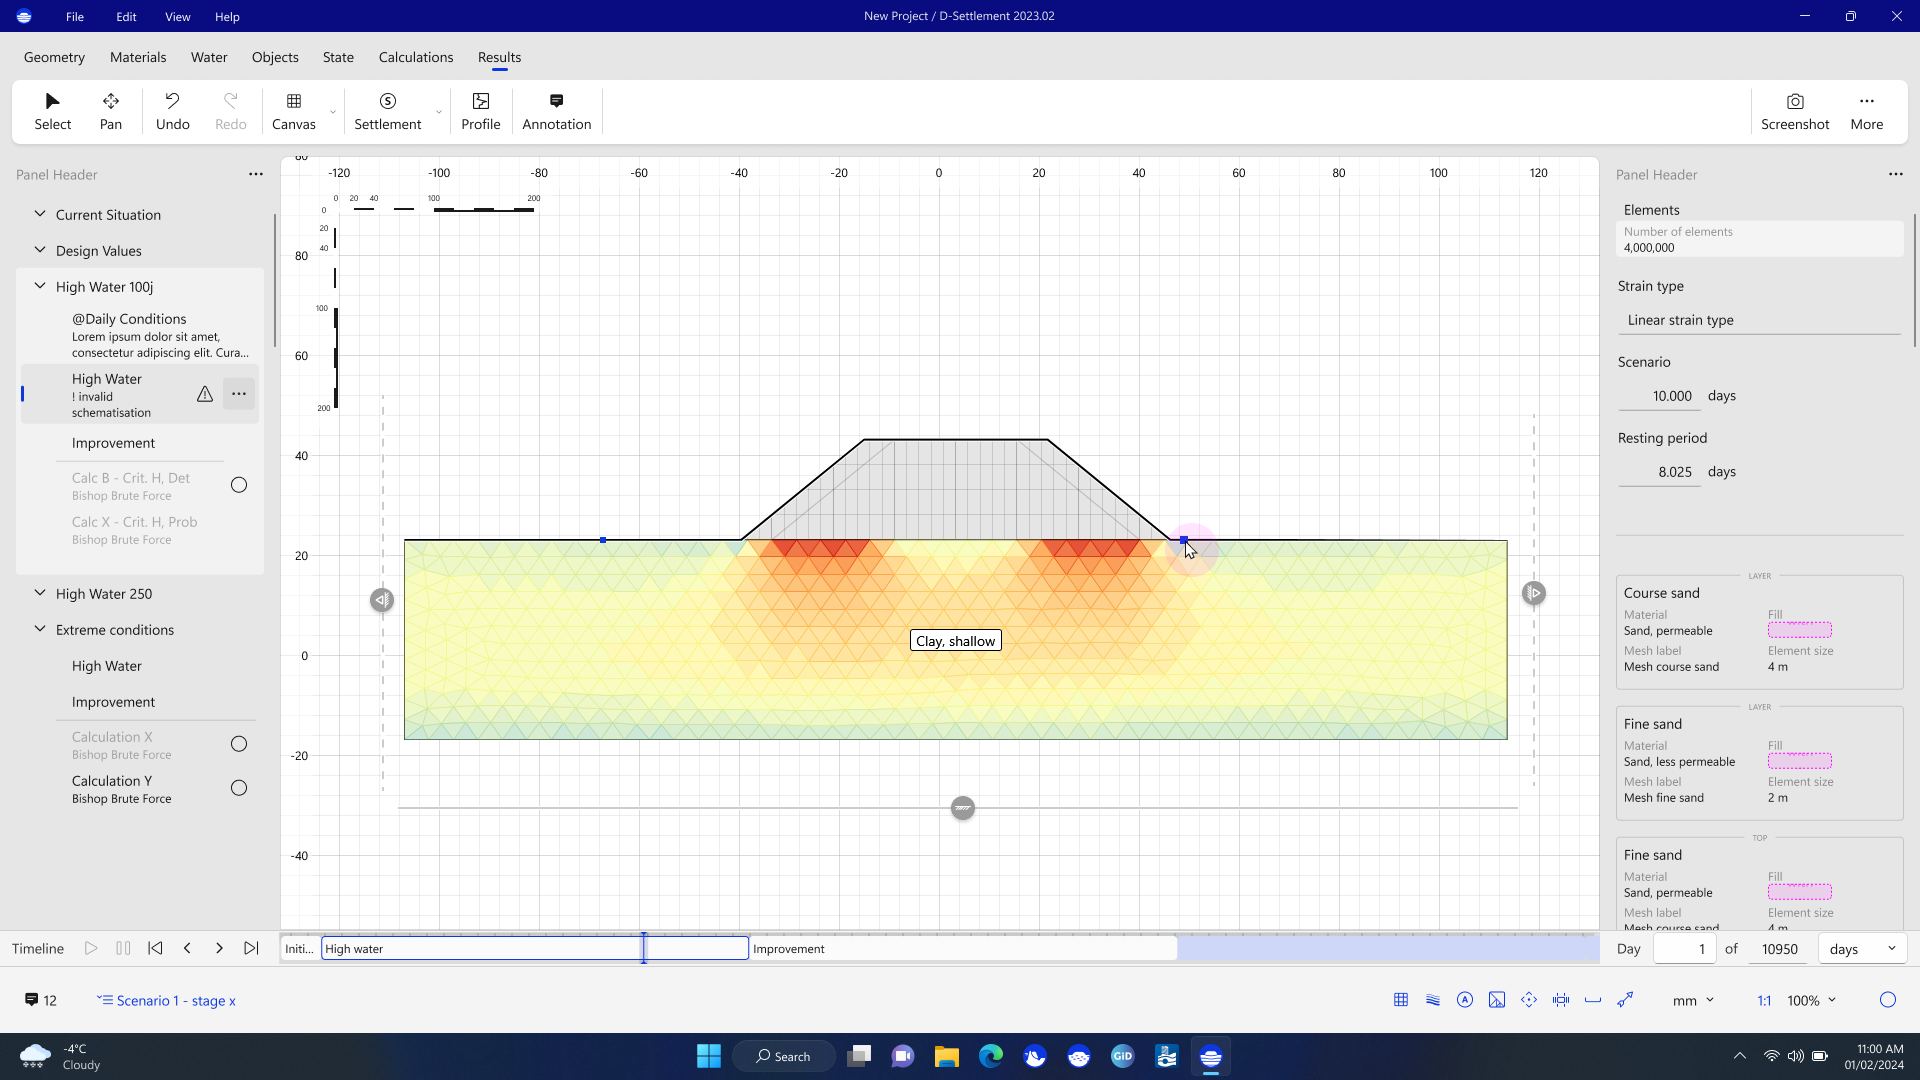Open the mm units dropdown

(1694, 1000)
